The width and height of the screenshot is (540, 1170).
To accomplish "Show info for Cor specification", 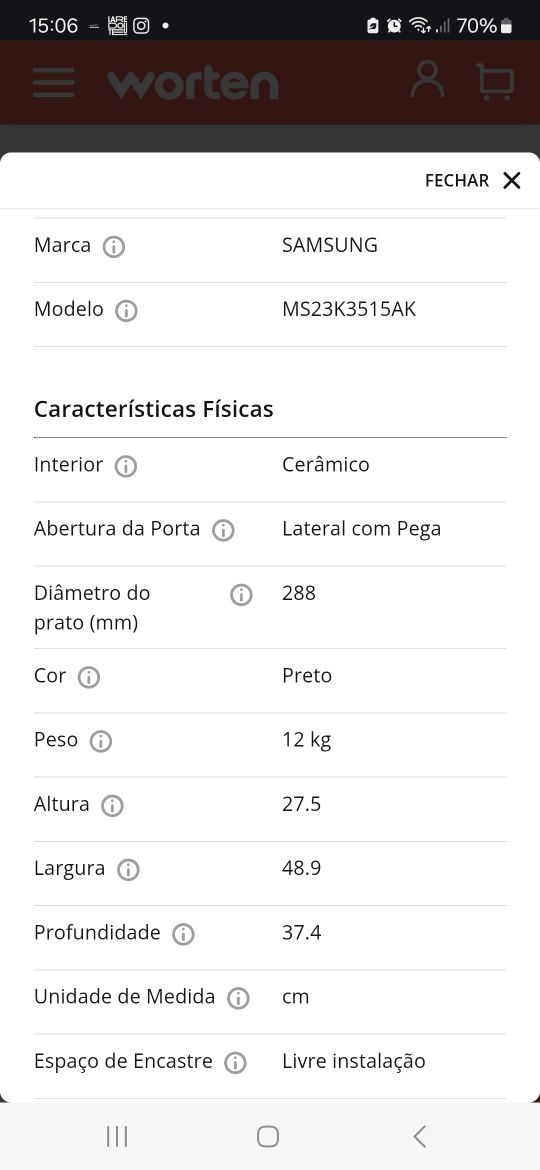I will coord(89,678).
